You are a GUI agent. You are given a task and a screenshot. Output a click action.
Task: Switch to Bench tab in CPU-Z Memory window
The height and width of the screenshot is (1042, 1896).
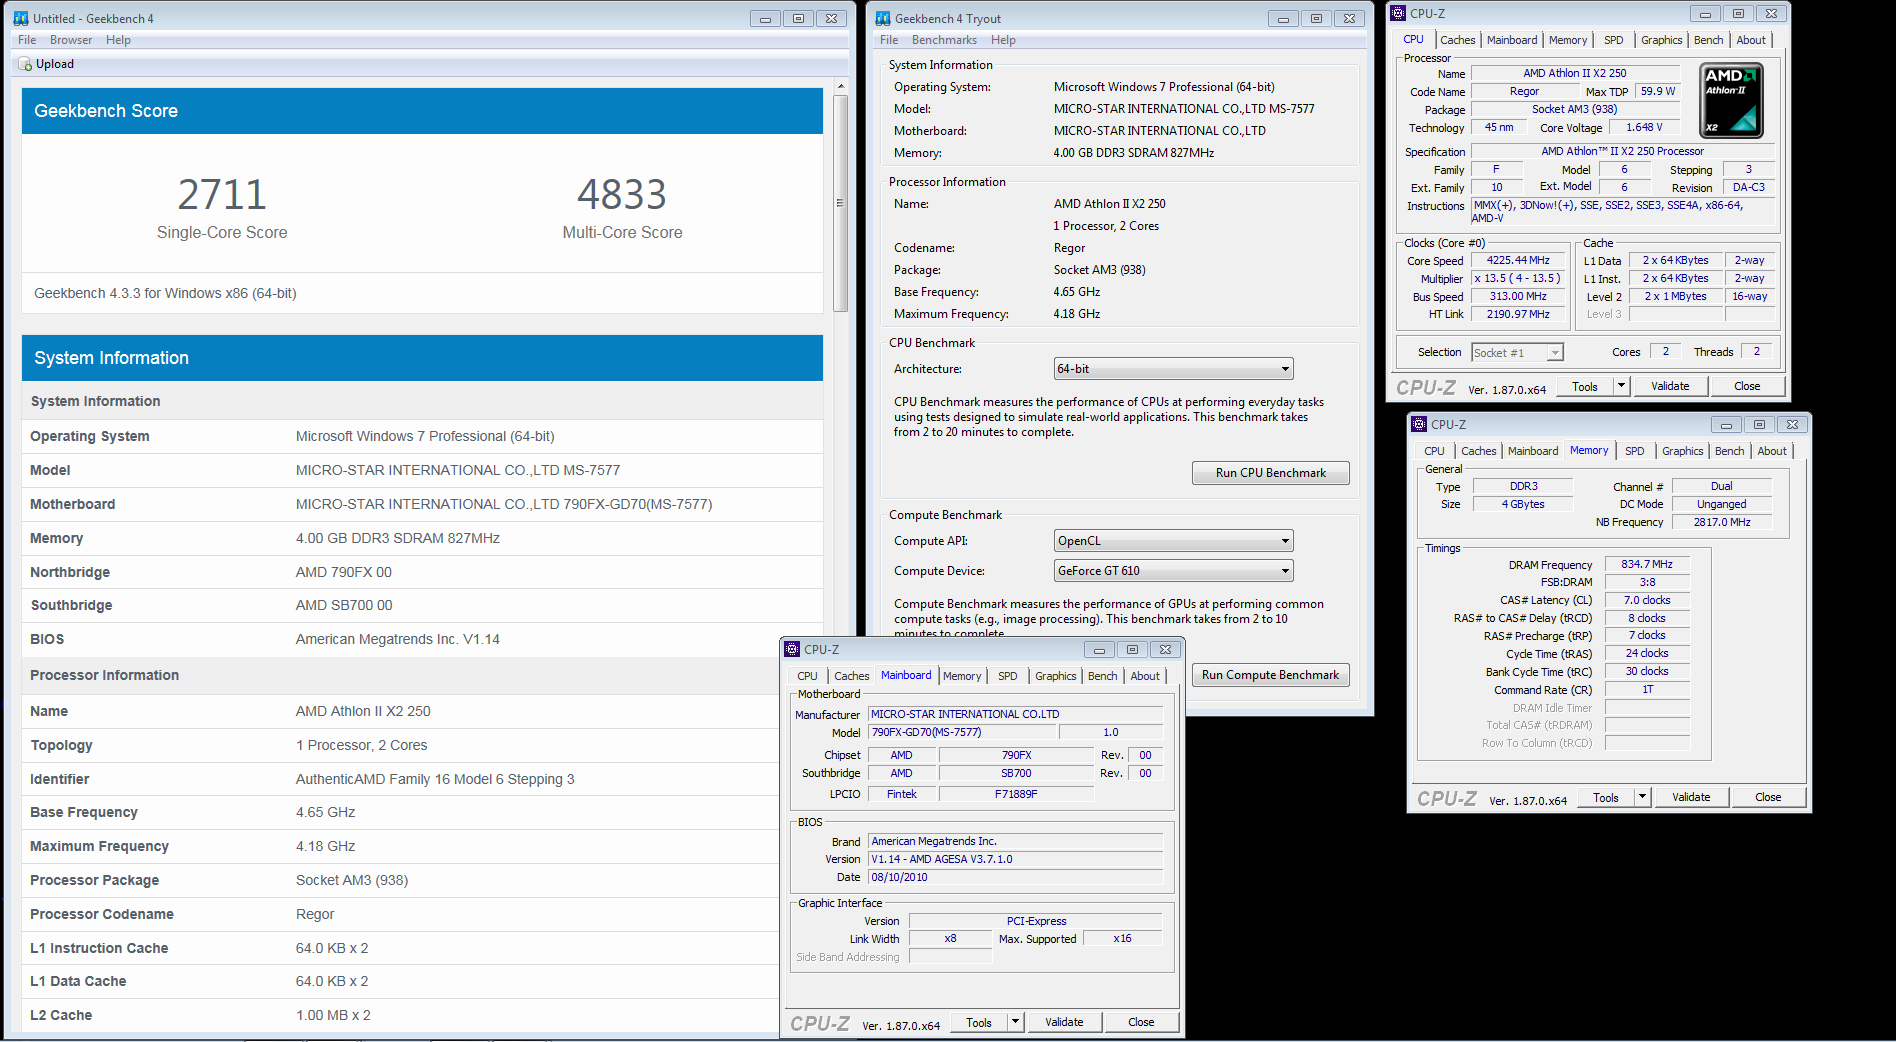tap(1729, 451)
